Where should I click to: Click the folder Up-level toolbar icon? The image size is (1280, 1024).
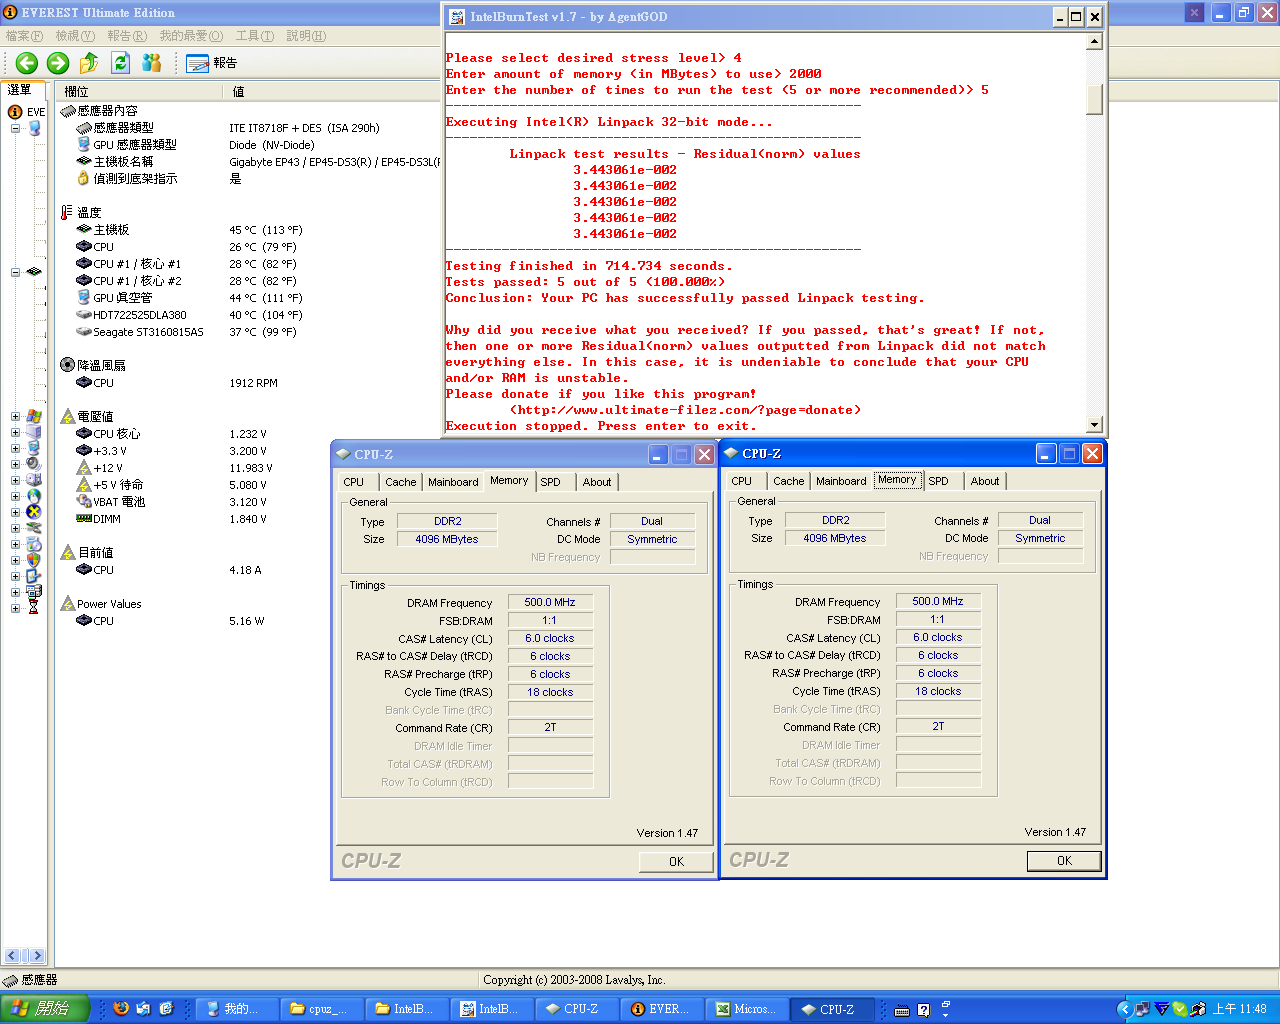pos(89,63)
